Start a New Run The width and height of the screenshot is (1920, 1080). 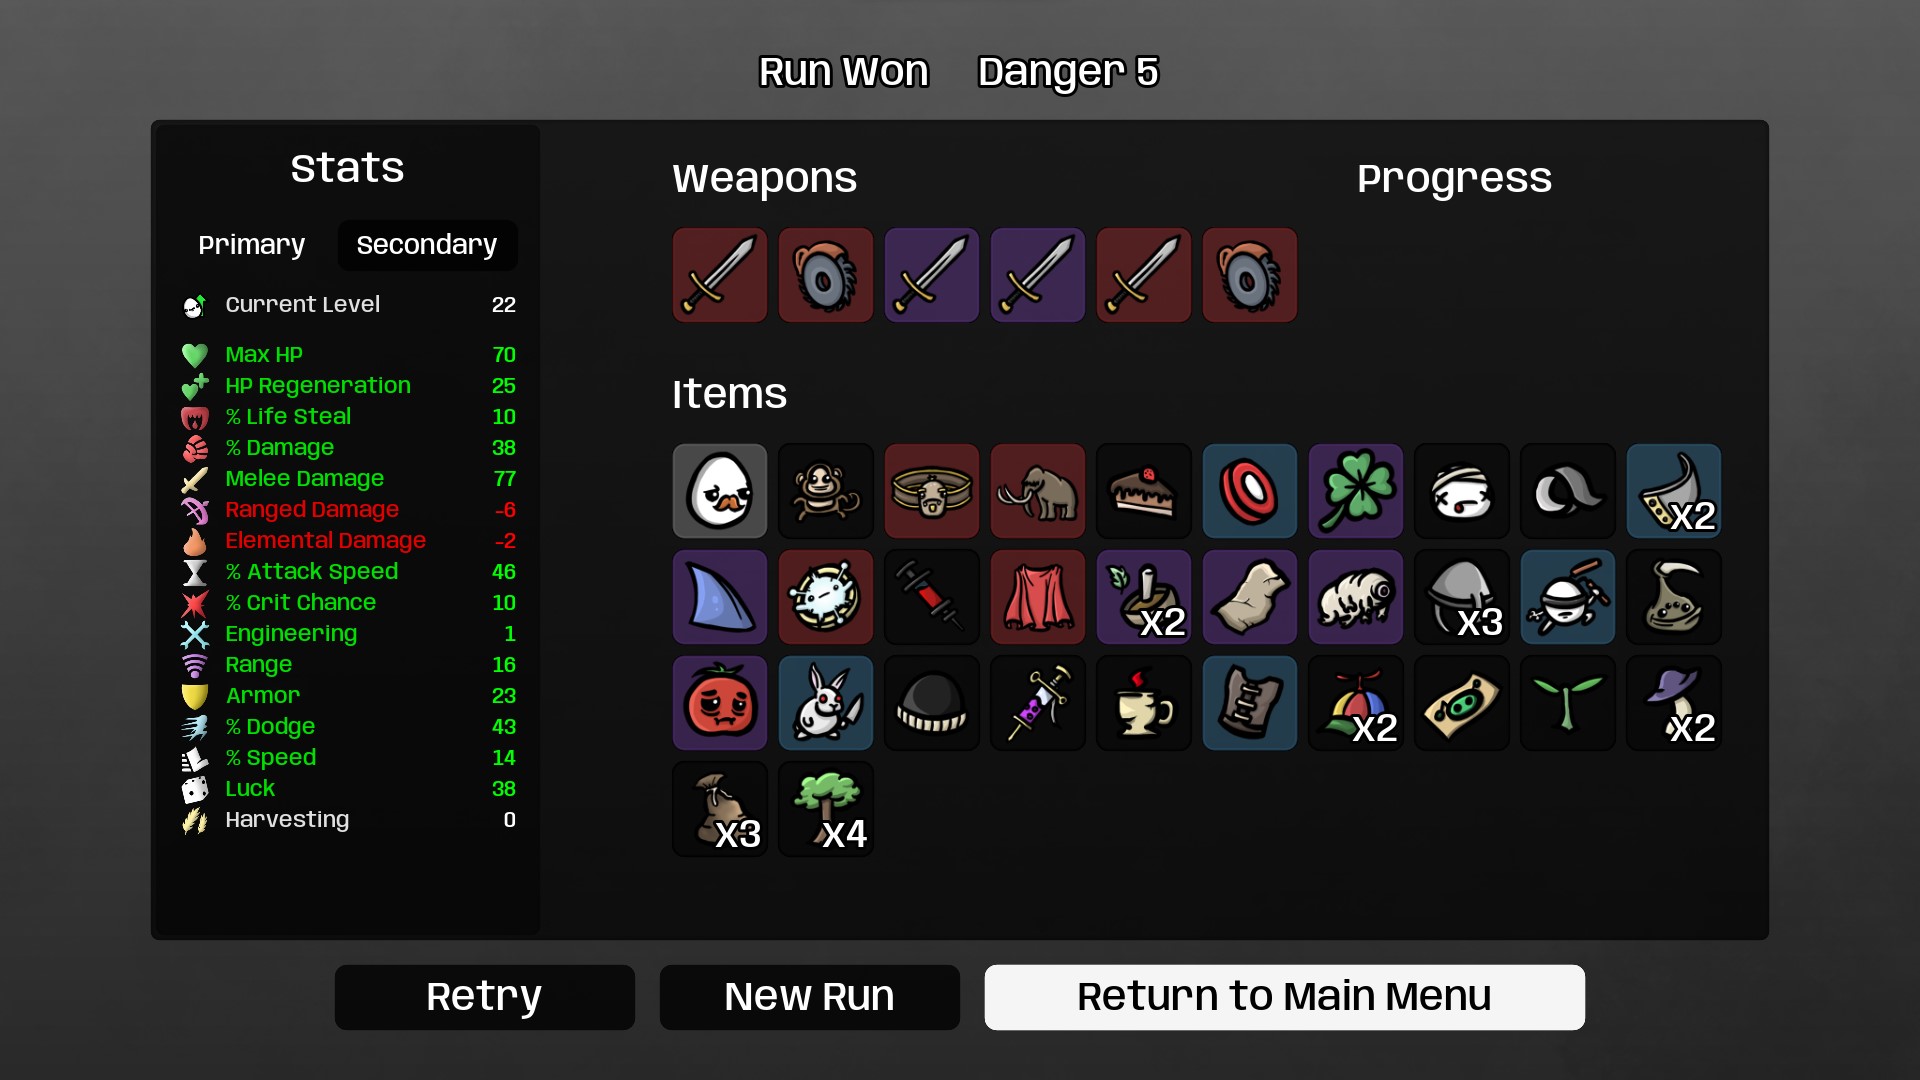810,997
